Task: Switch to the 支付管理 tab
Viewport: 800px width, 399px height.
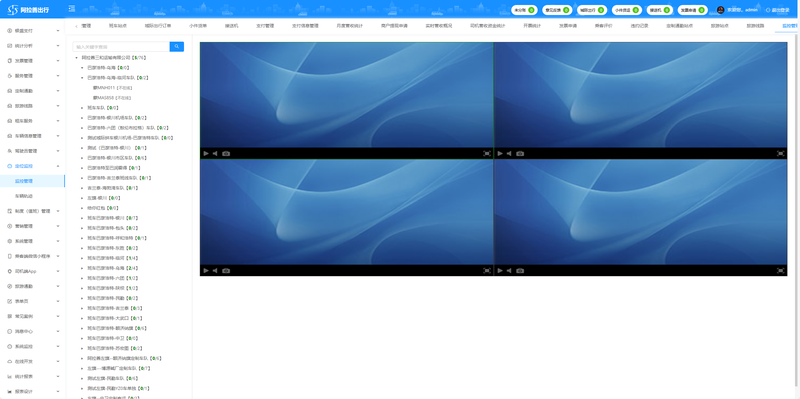Action: tap(265, 26)
